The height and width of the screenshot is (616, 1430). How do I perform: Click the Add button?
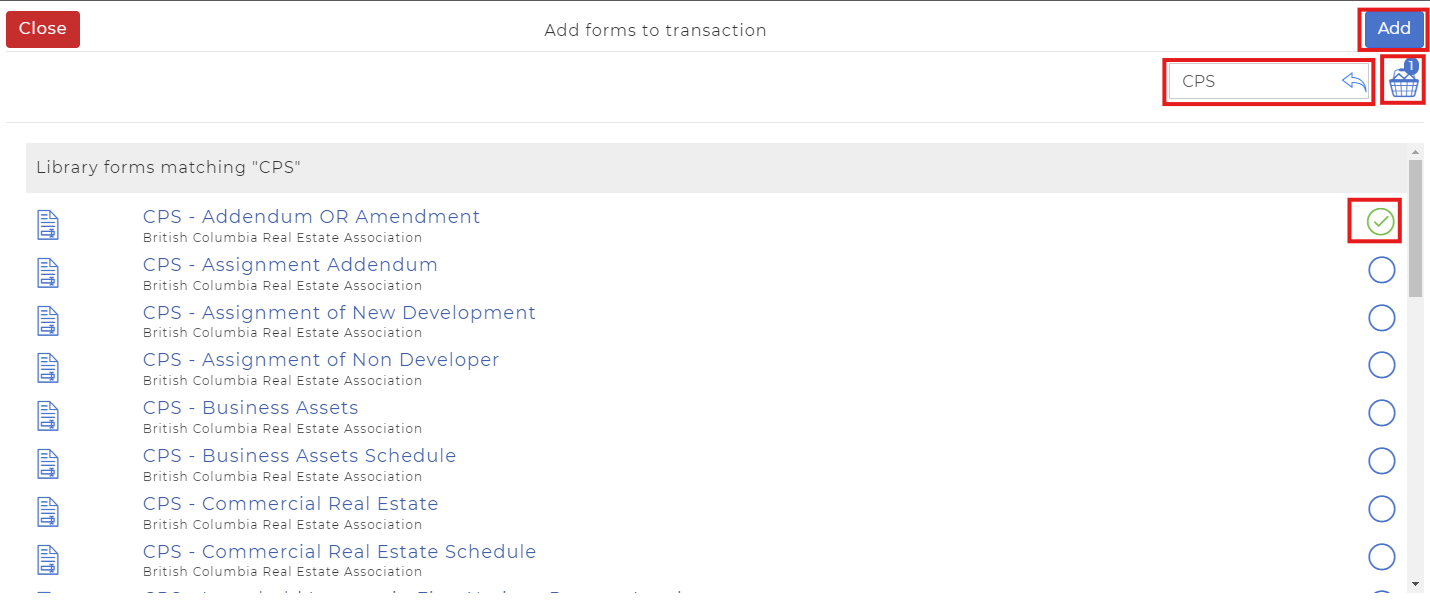click(1393, 28)
